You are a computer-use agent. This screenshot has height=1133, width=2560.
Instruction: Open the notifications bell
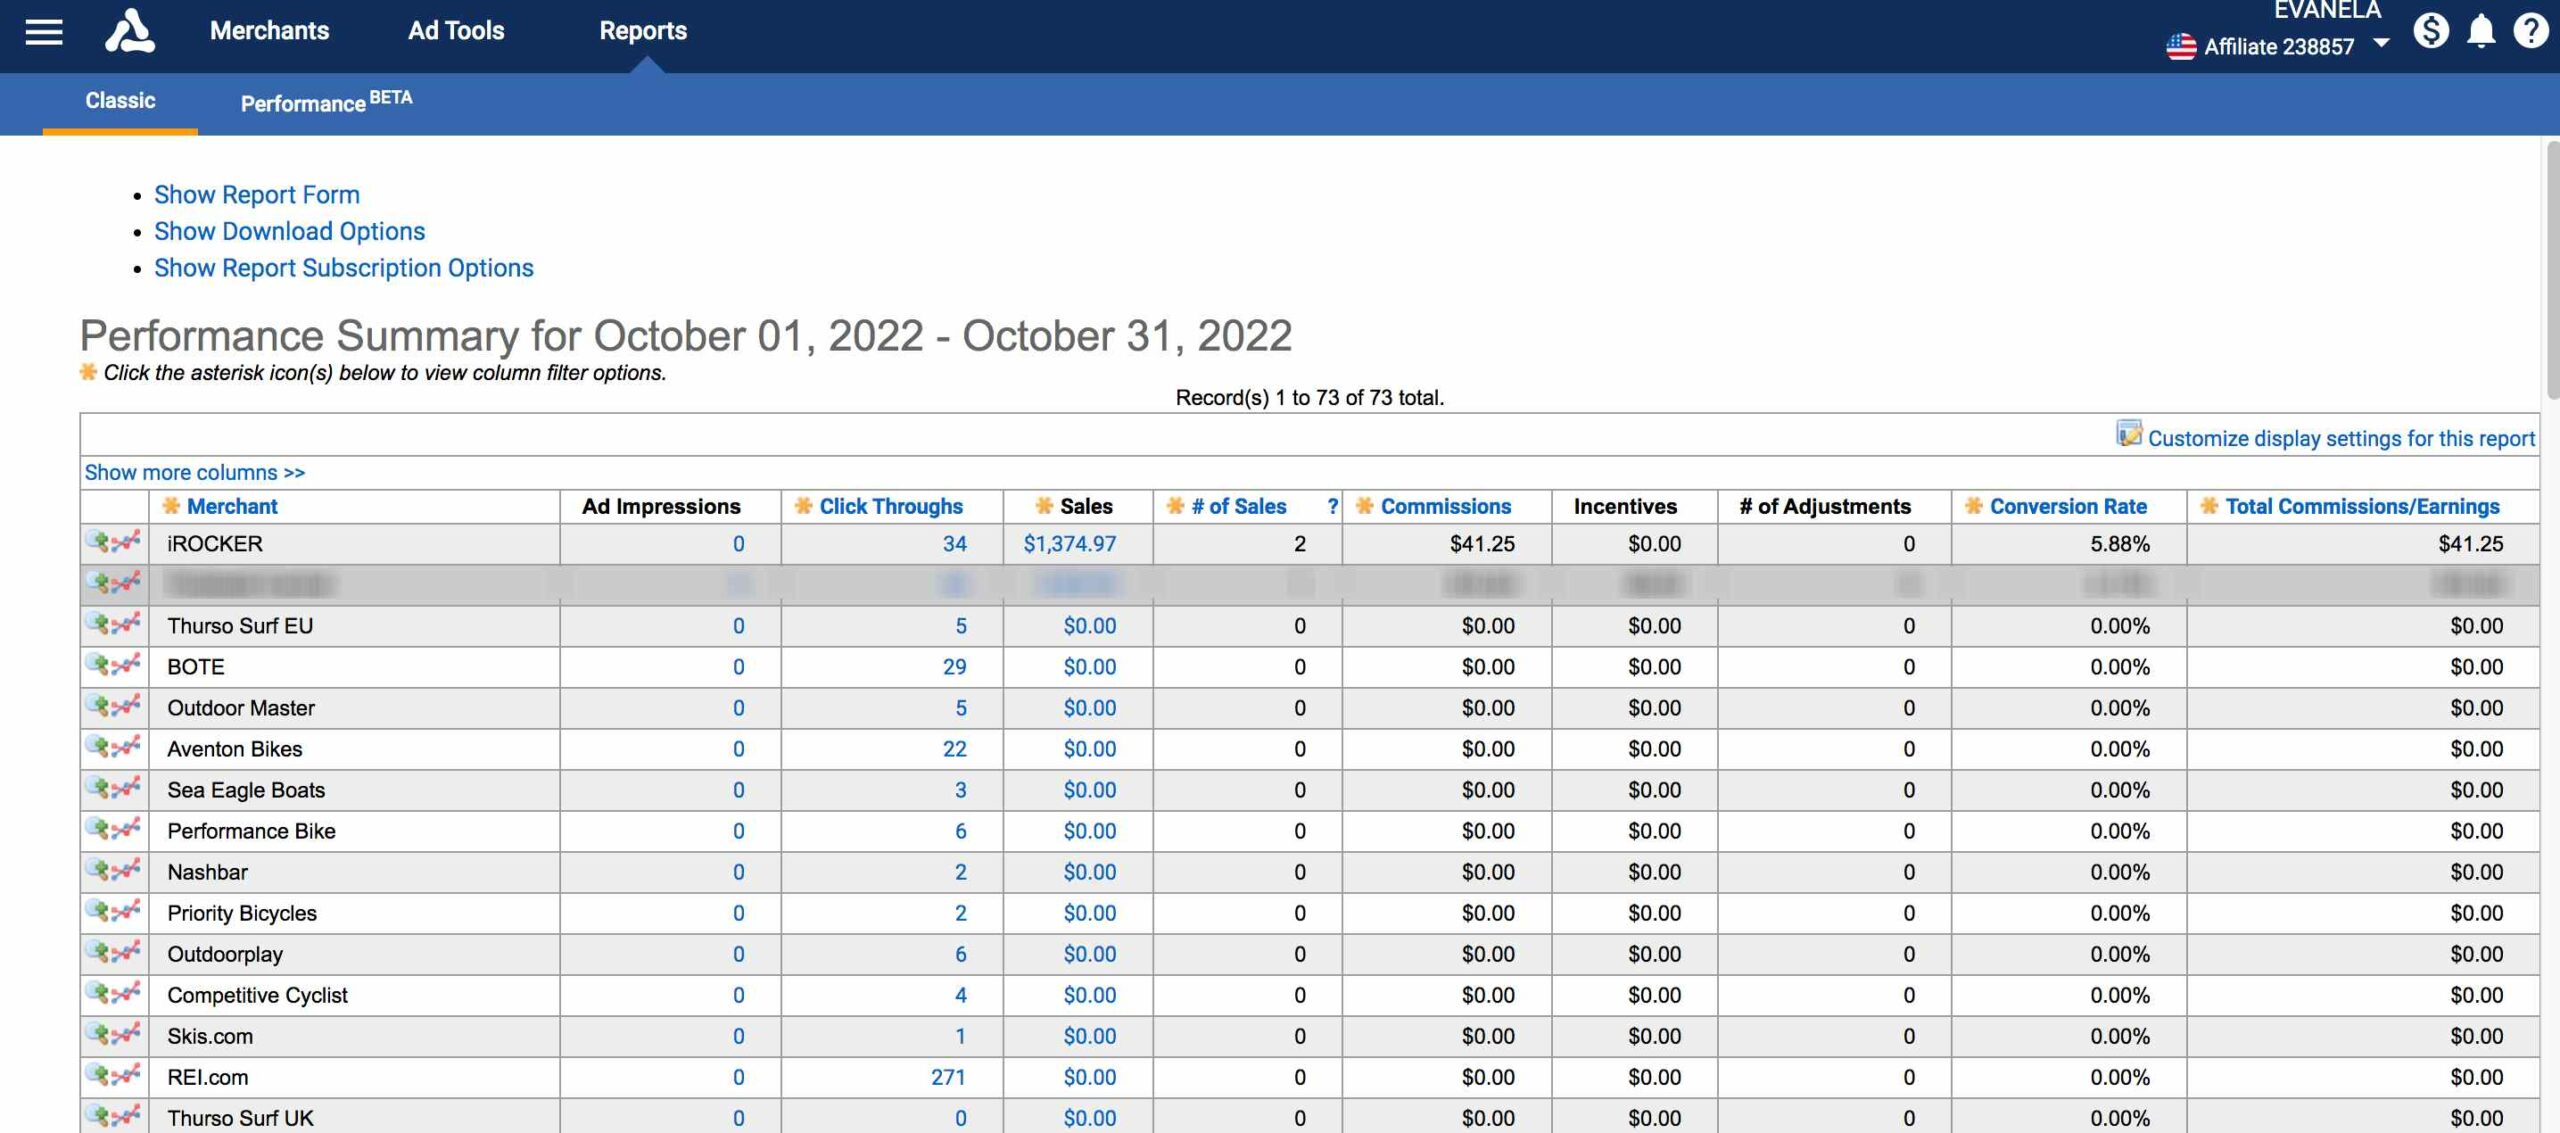pyautogui.click(x=2481, y=31)
